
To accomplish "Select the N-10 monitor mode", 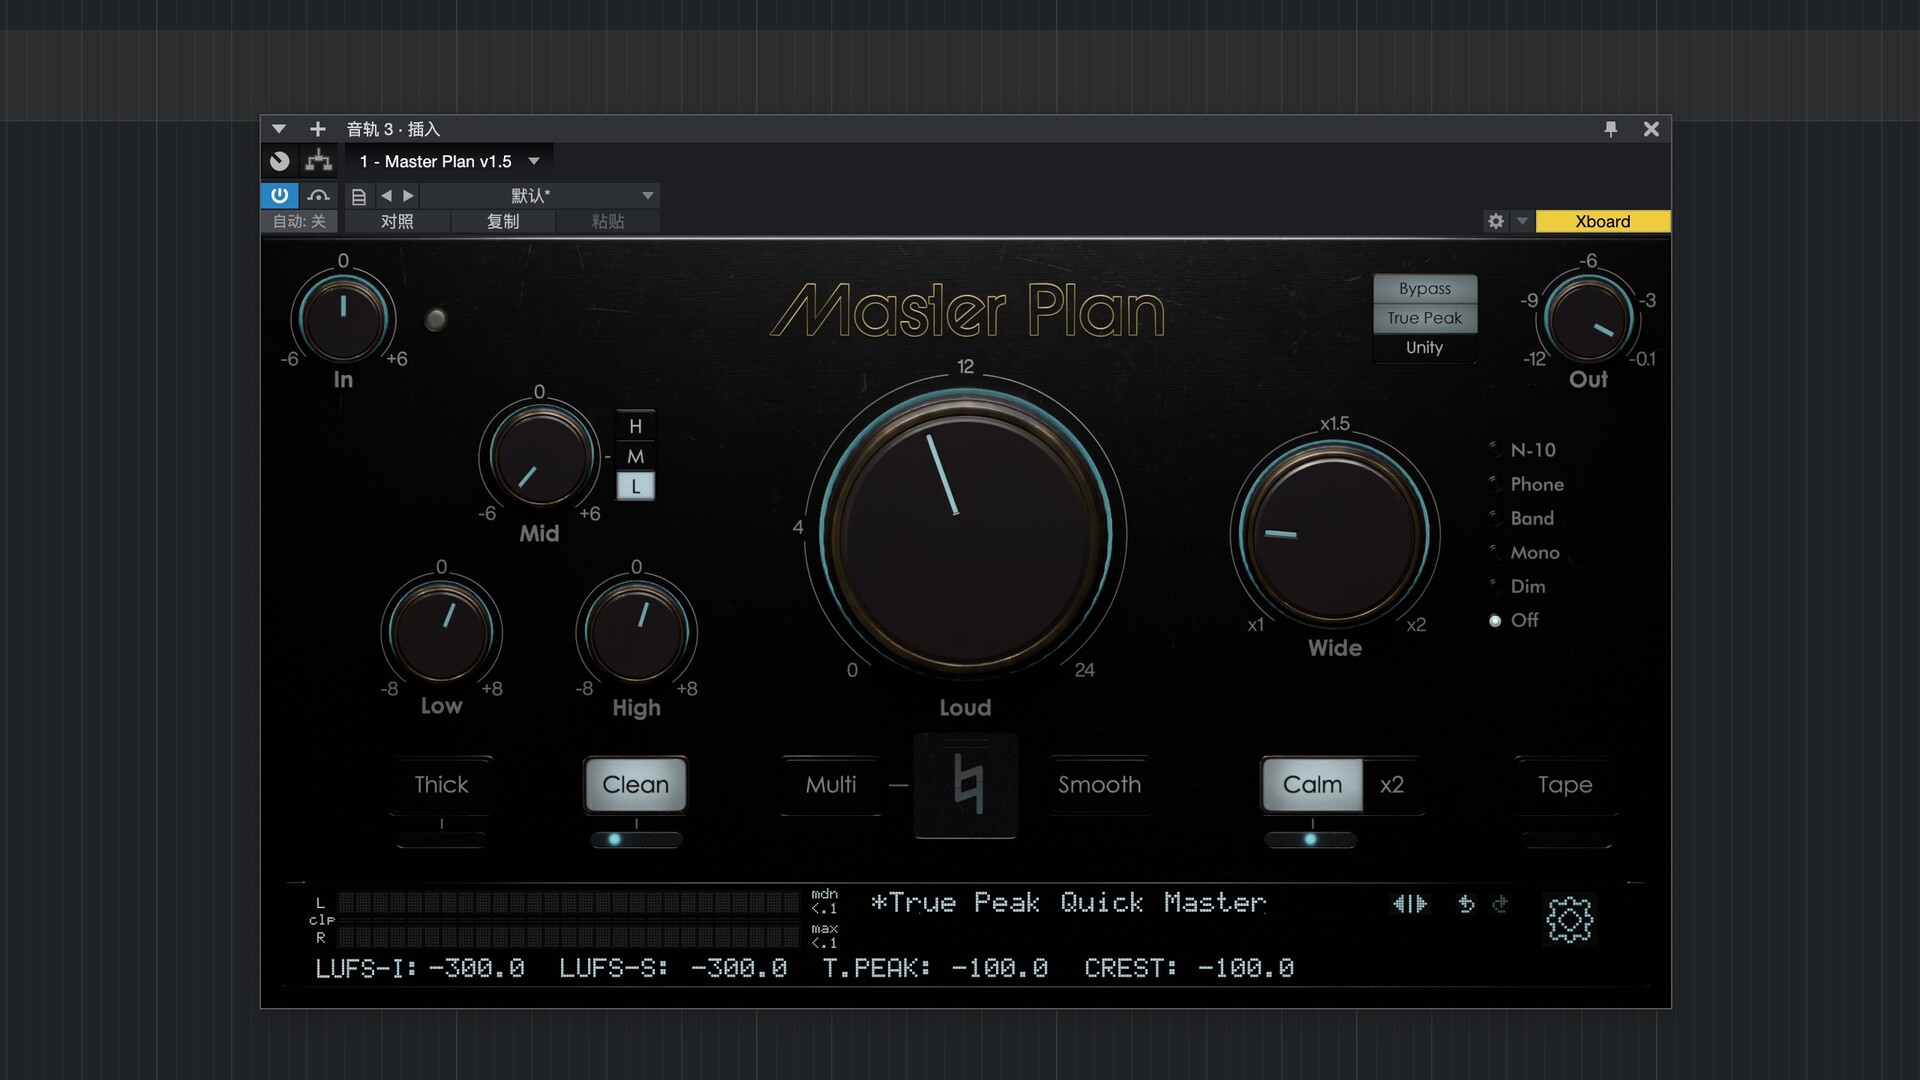I will pyautogui.click(x=1522, y=450).
